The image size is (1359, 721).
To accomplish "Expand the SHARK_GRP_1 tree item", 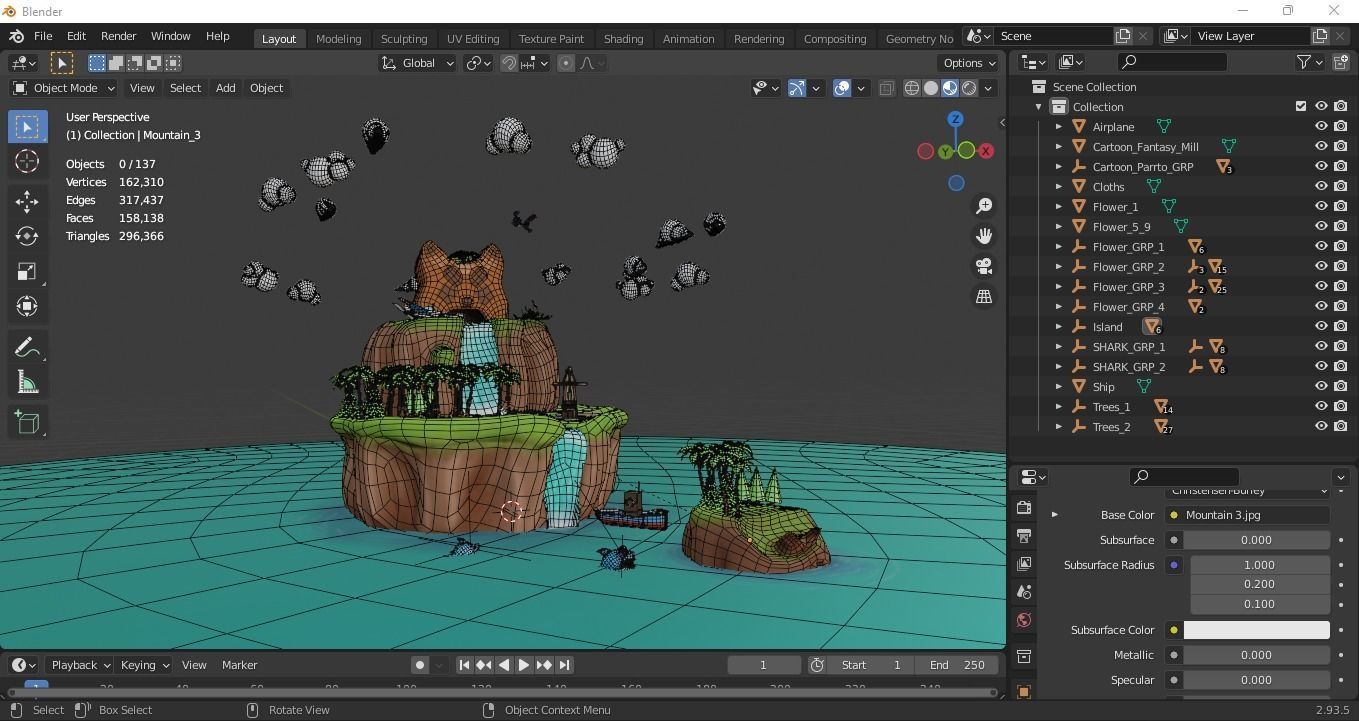I will (x=1058, y=347).
